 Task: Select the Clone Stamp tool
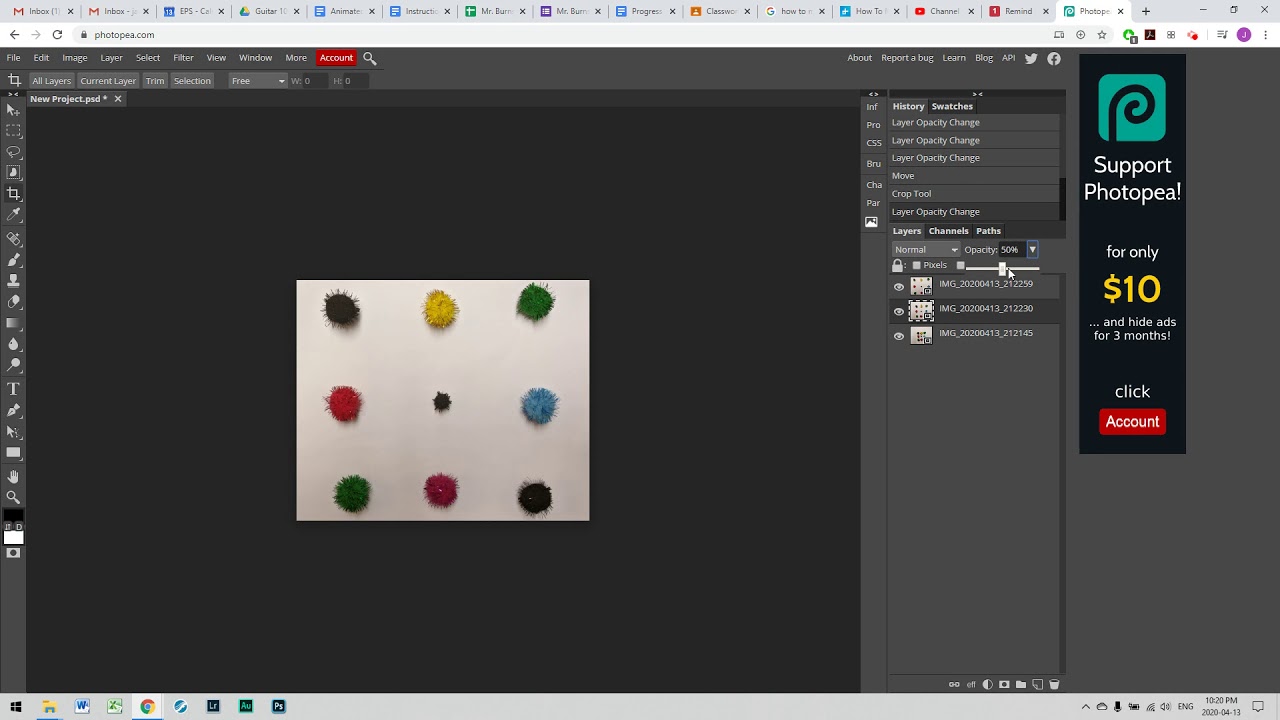(x=13, y=281)
